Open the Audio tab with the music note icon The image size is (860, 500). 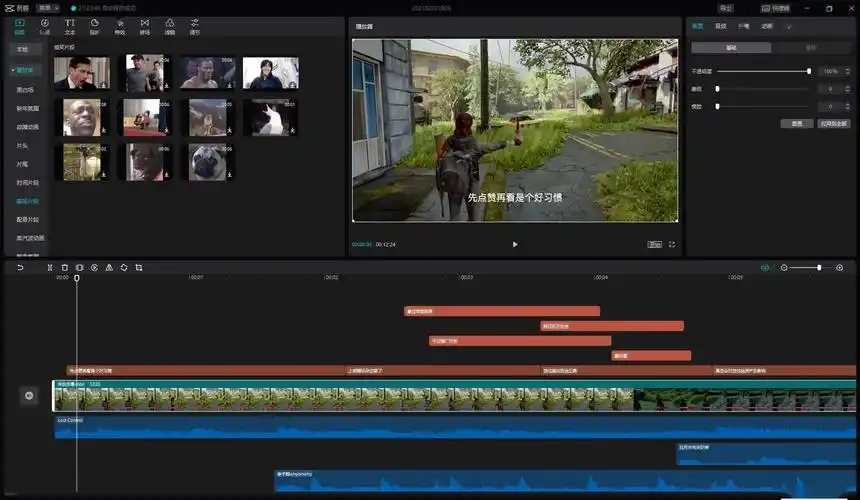44,26
